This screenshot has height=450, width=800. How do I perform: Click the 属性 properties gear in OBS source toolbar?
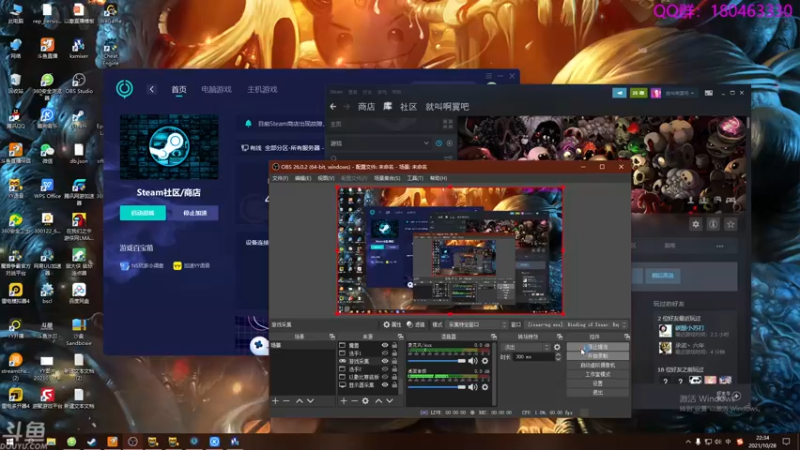392,324
